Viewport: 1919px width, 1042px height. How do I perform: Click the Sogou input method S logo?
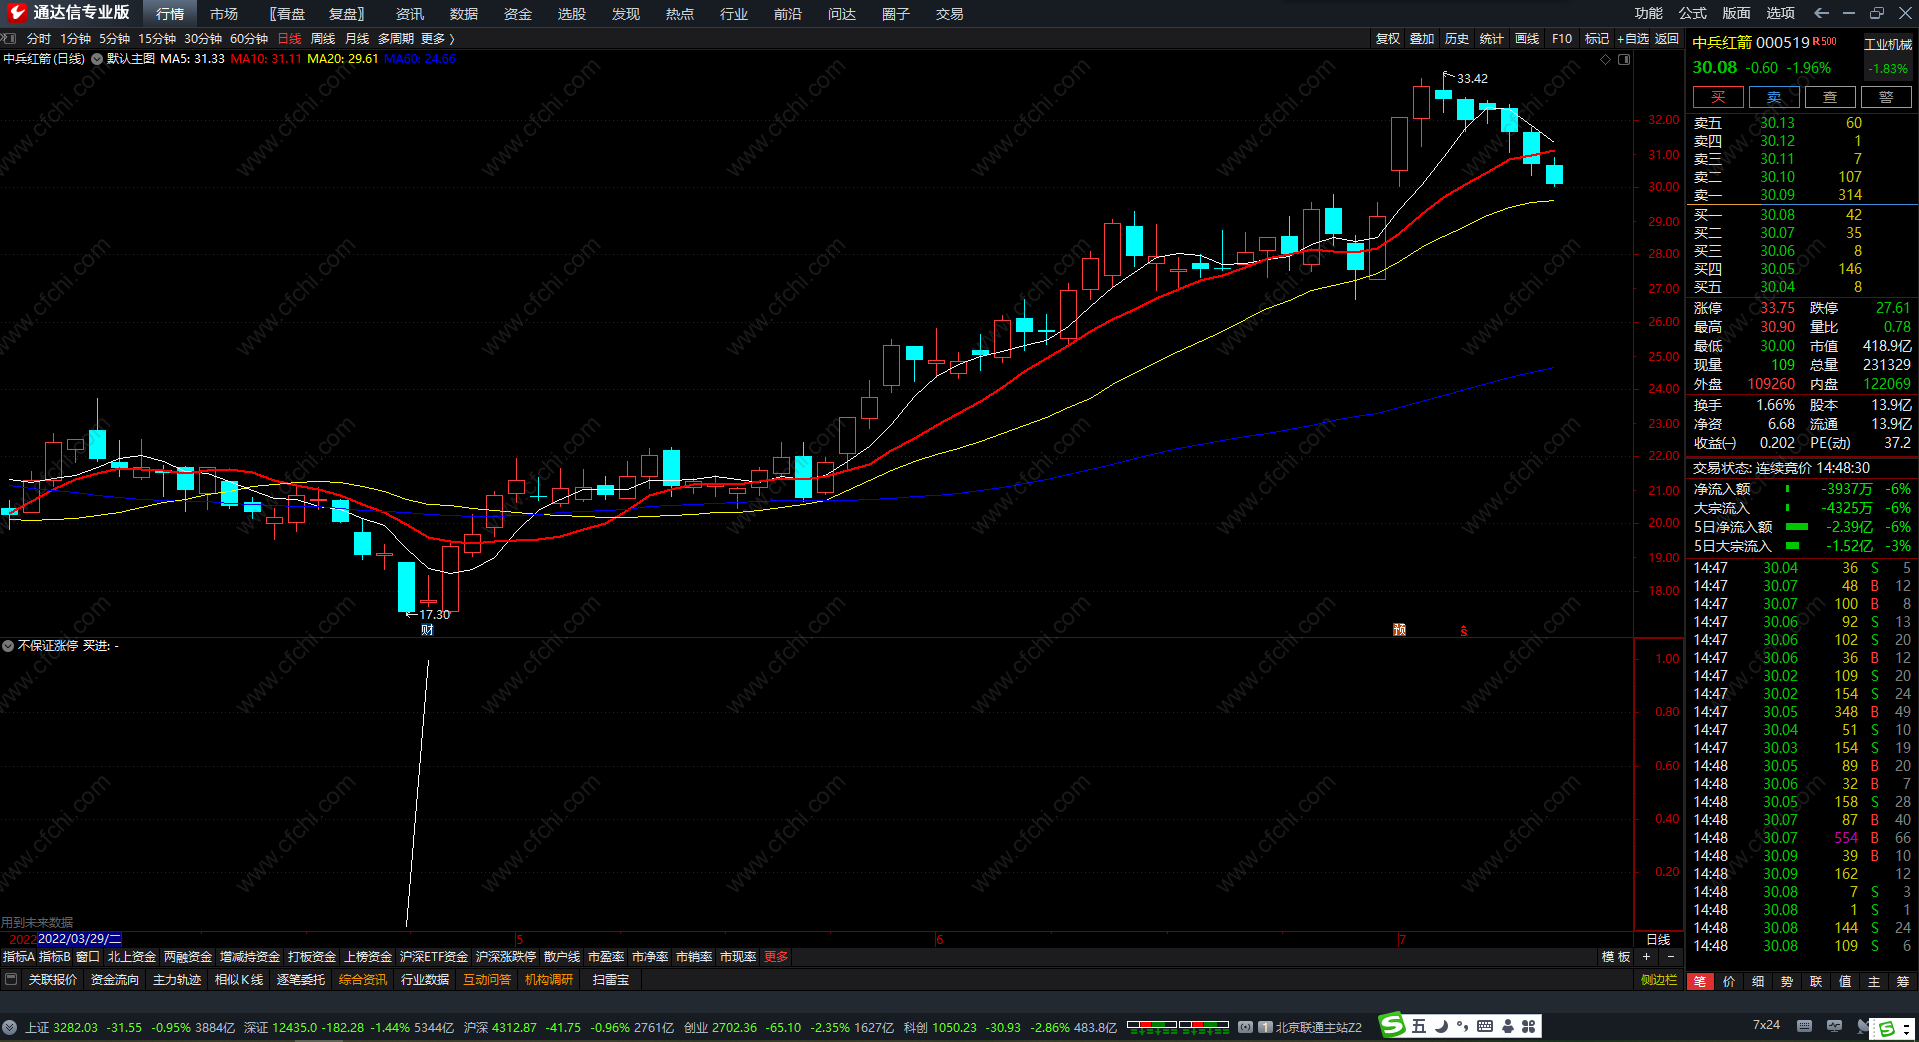coord(1392,1026)
